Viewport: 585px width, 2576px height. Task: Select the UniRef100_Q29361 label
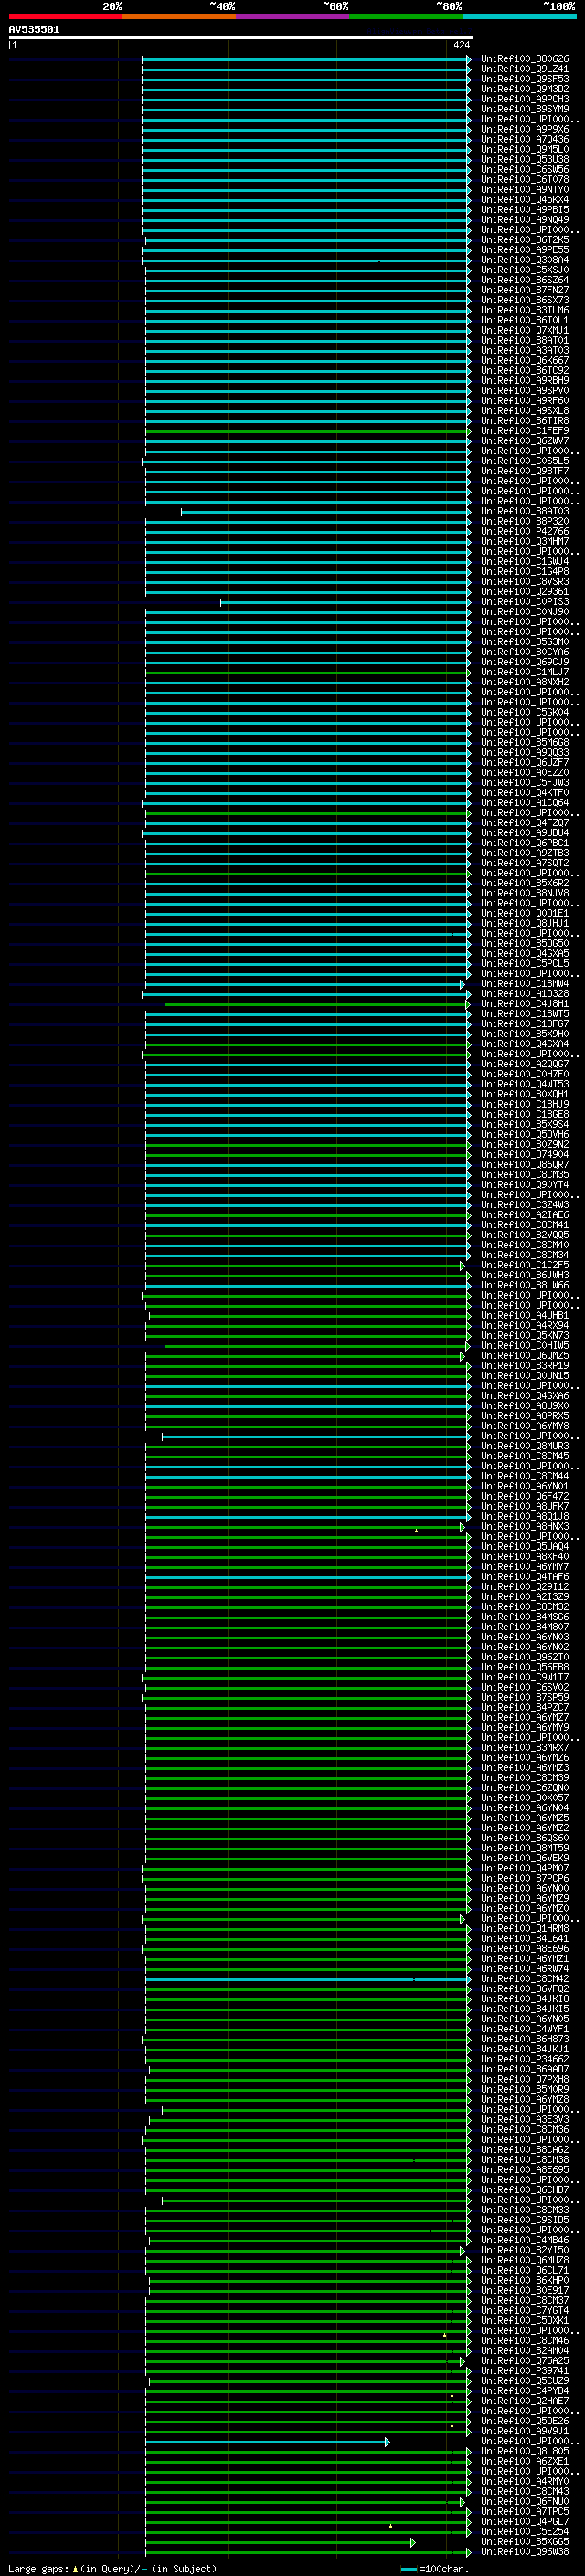(525, 592)
